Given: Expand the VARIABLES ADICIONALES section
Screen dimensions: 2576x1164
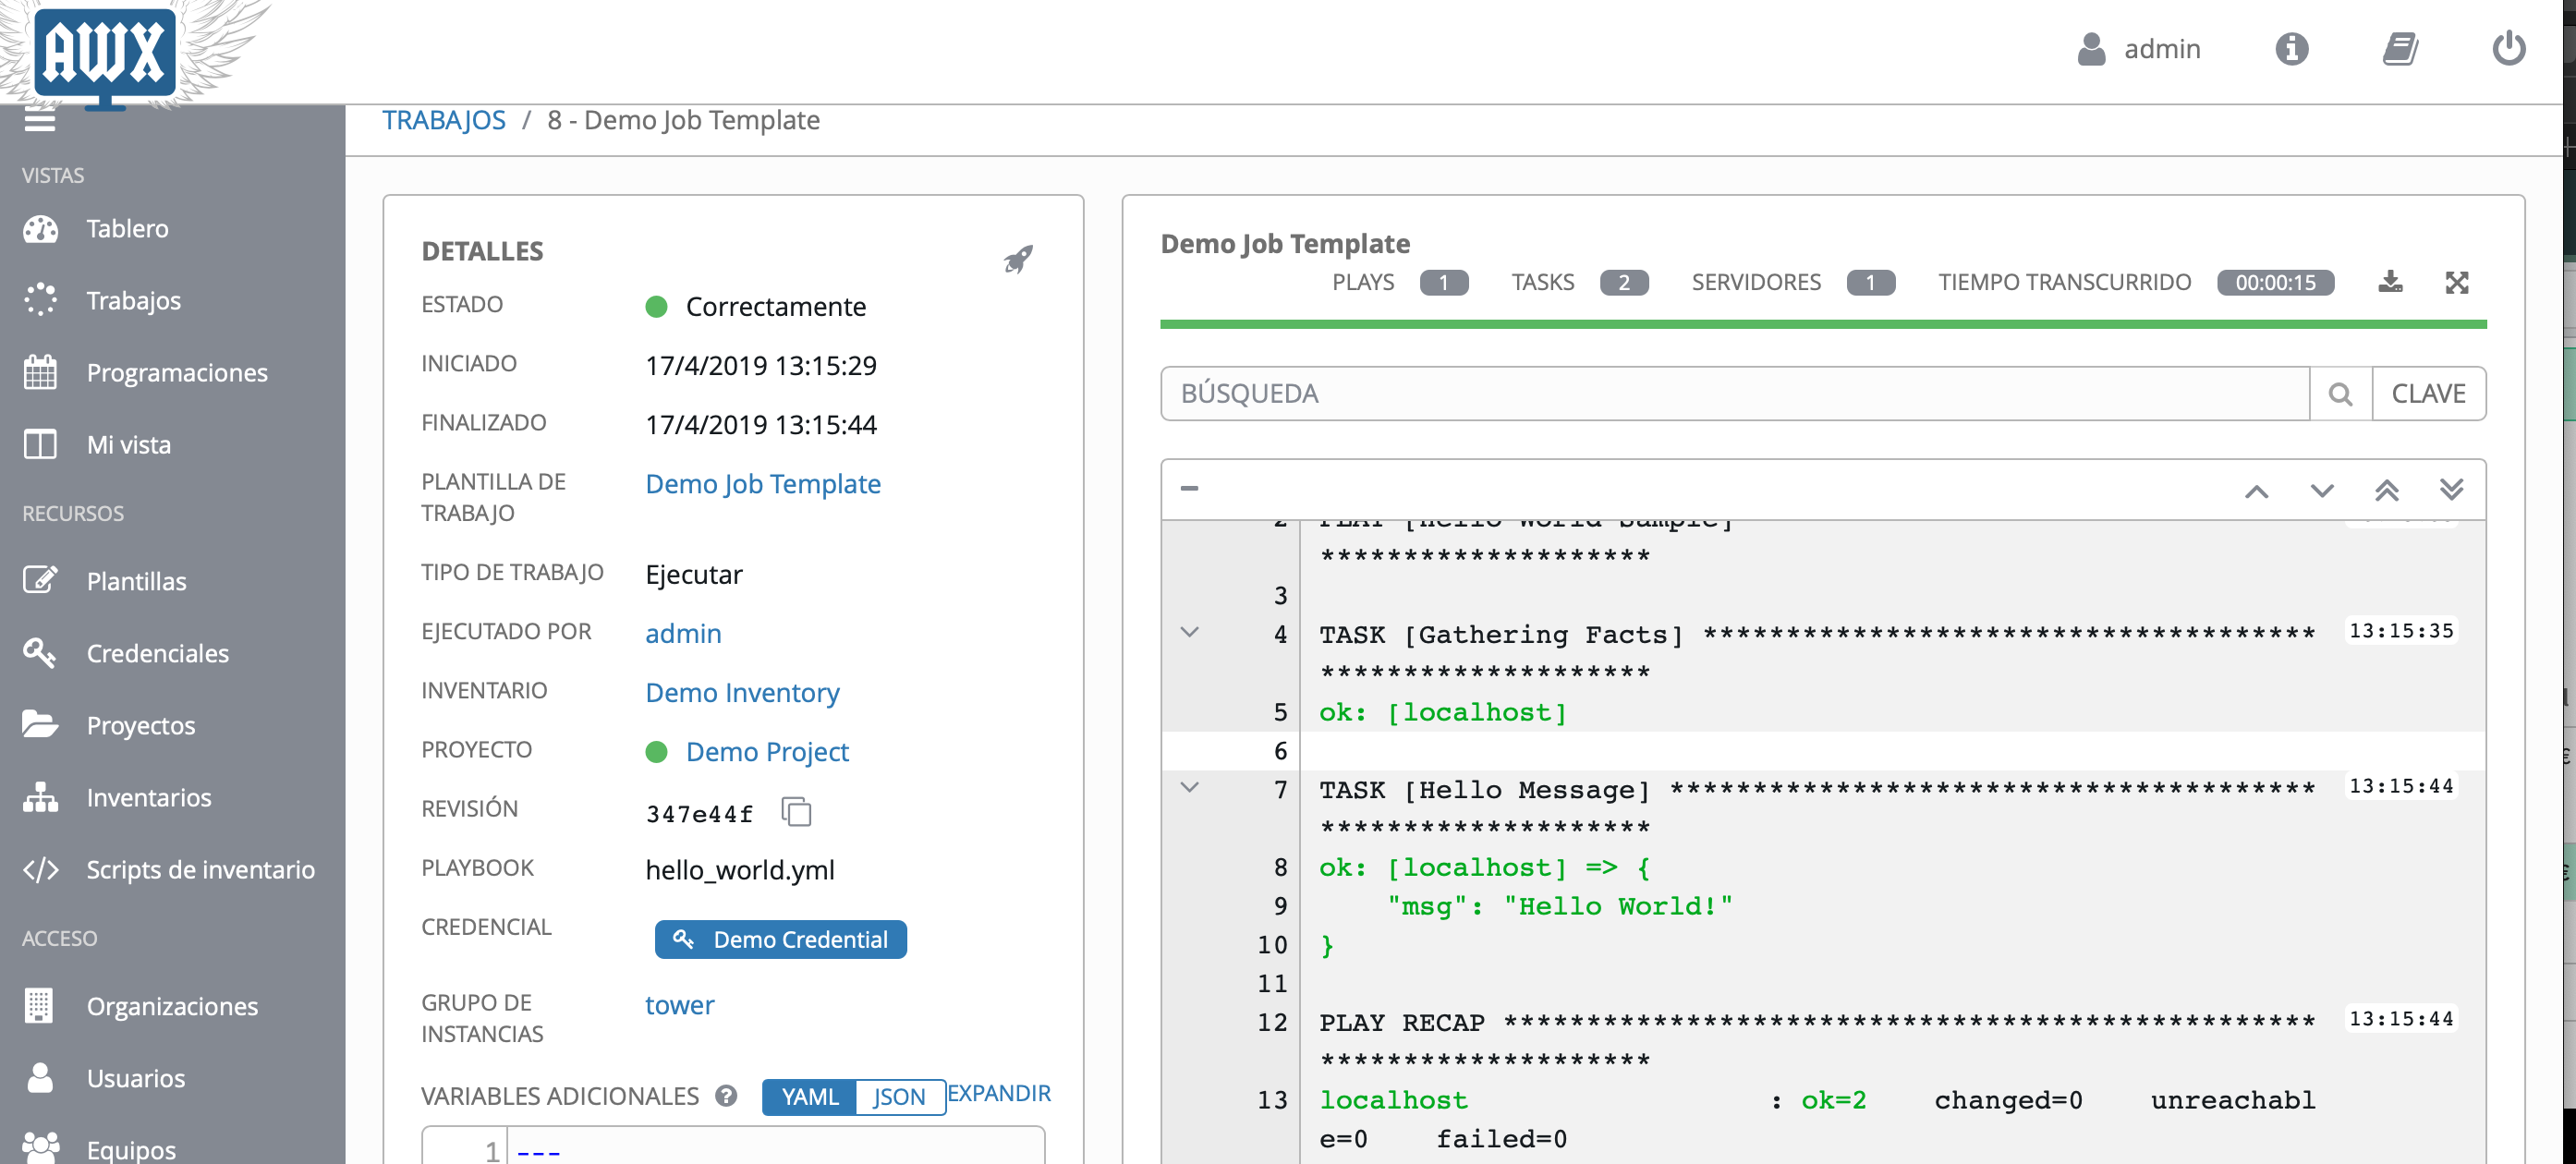Looking at the screenshot, I should (1002, 1094).
